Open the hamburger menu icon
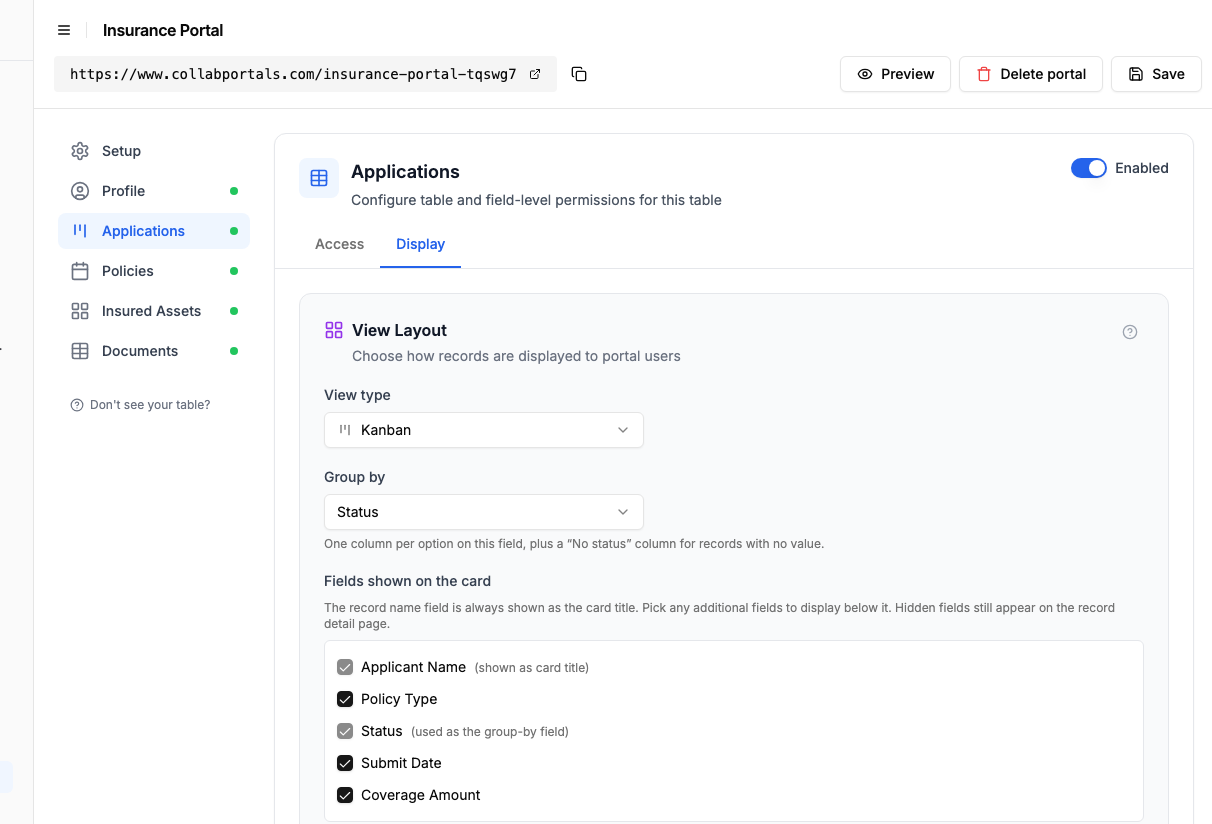Screen dimensions: 1212x824 [x=64, y=30]
